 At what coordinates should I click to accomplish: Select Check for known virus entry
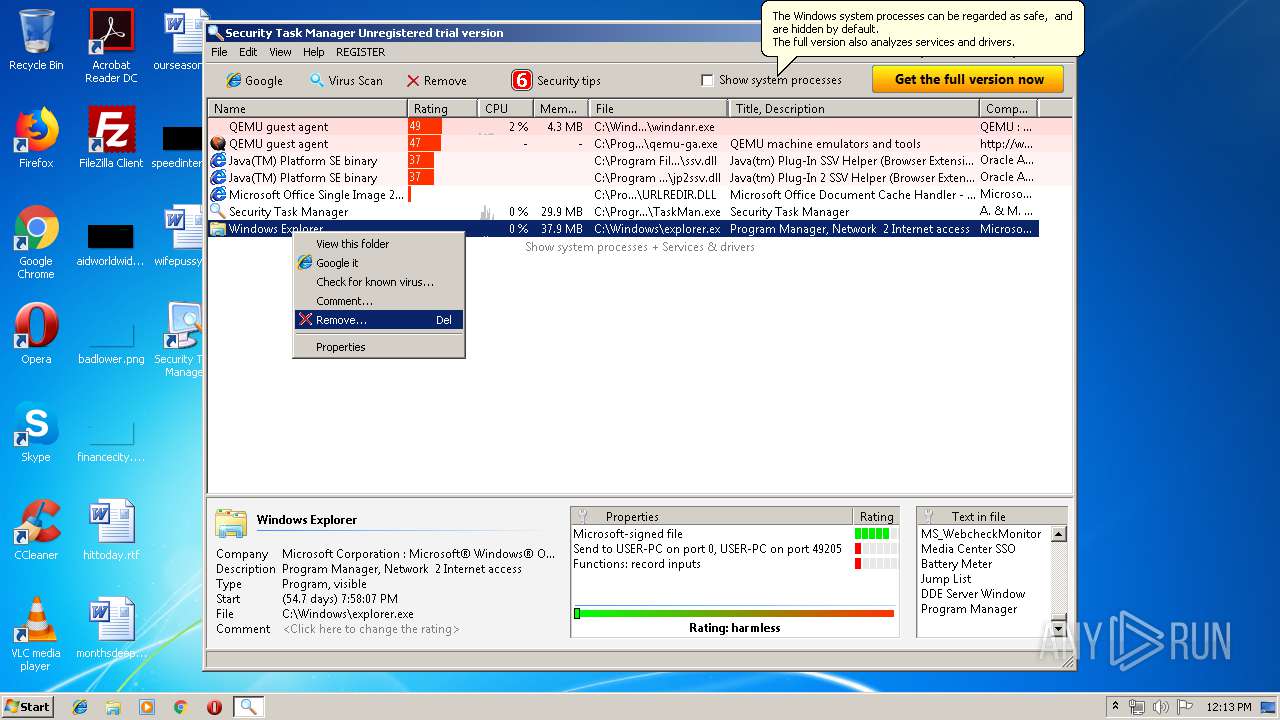tap(378, 282)
